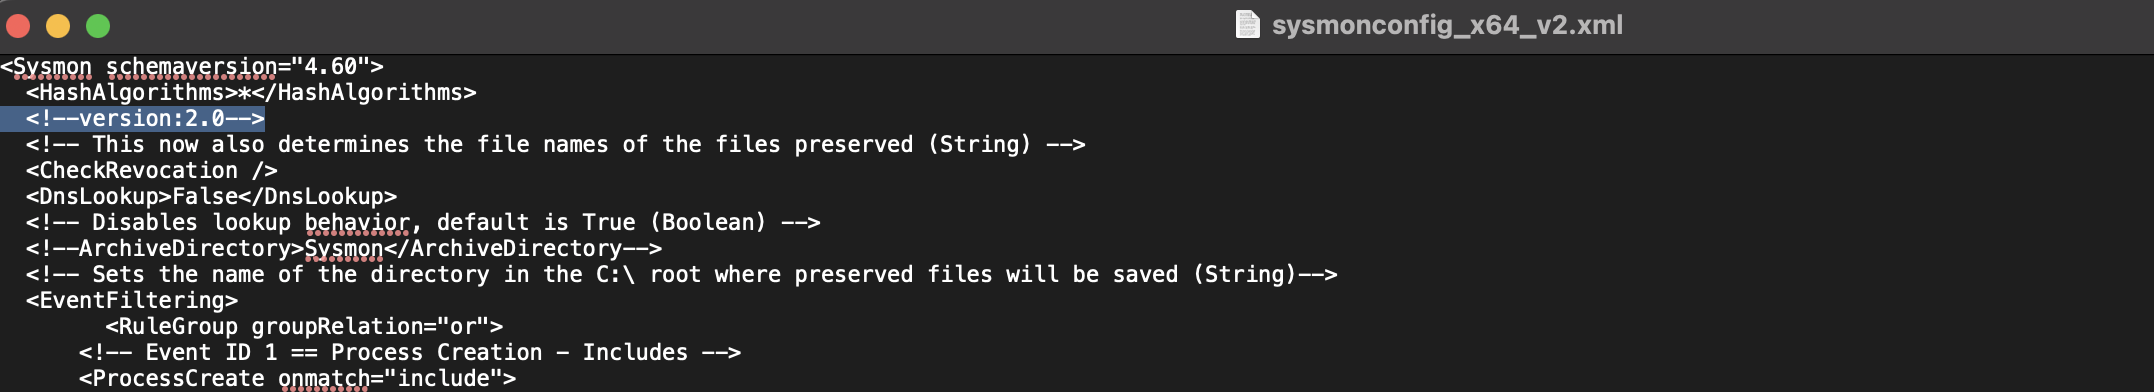The width and height of the screenshot is (2154, 392).
Task: Click the EventFiltering opening tag
Action: click(132, 301)
